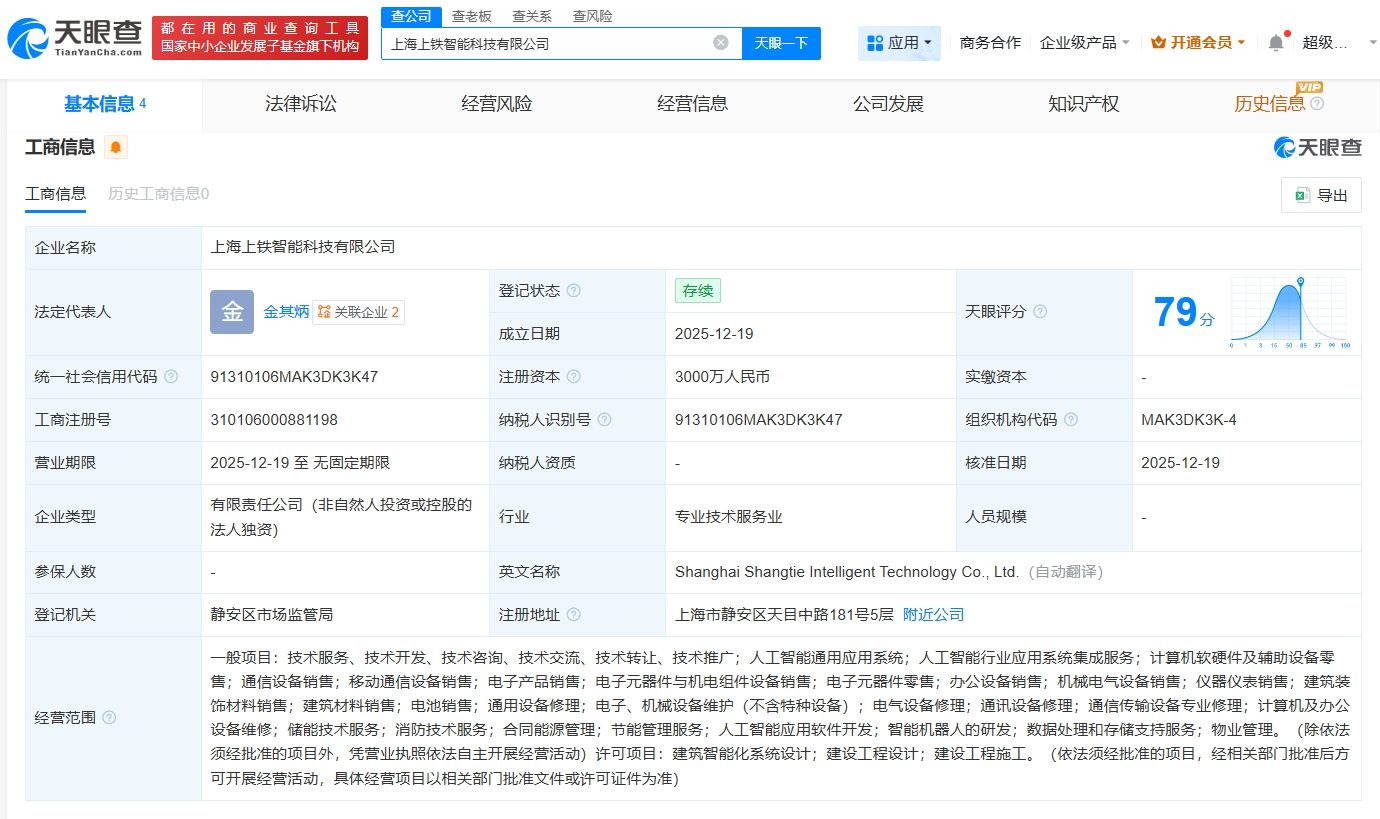Click the help icon next to 登记状态
The height and width of the screenshot is (819, 1380).
tap(572, 290)
